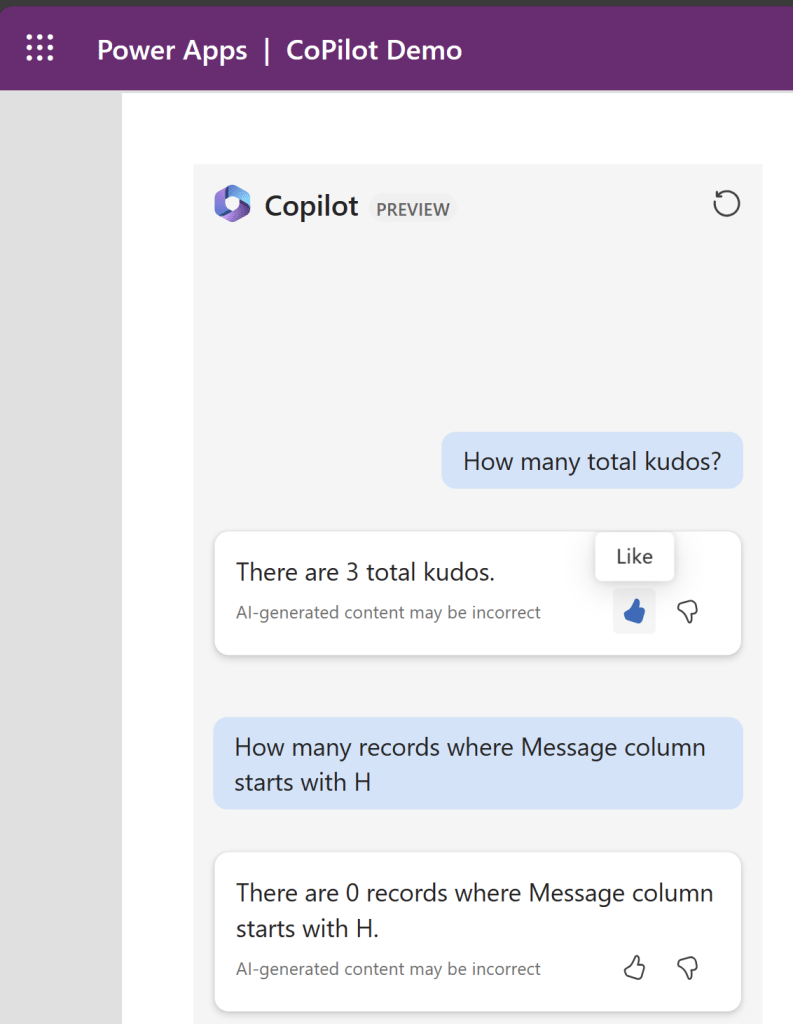This screenshot has width=793, height=1024.
Task: Dislike the '3 total kudos' response
Action: [687, 611]
